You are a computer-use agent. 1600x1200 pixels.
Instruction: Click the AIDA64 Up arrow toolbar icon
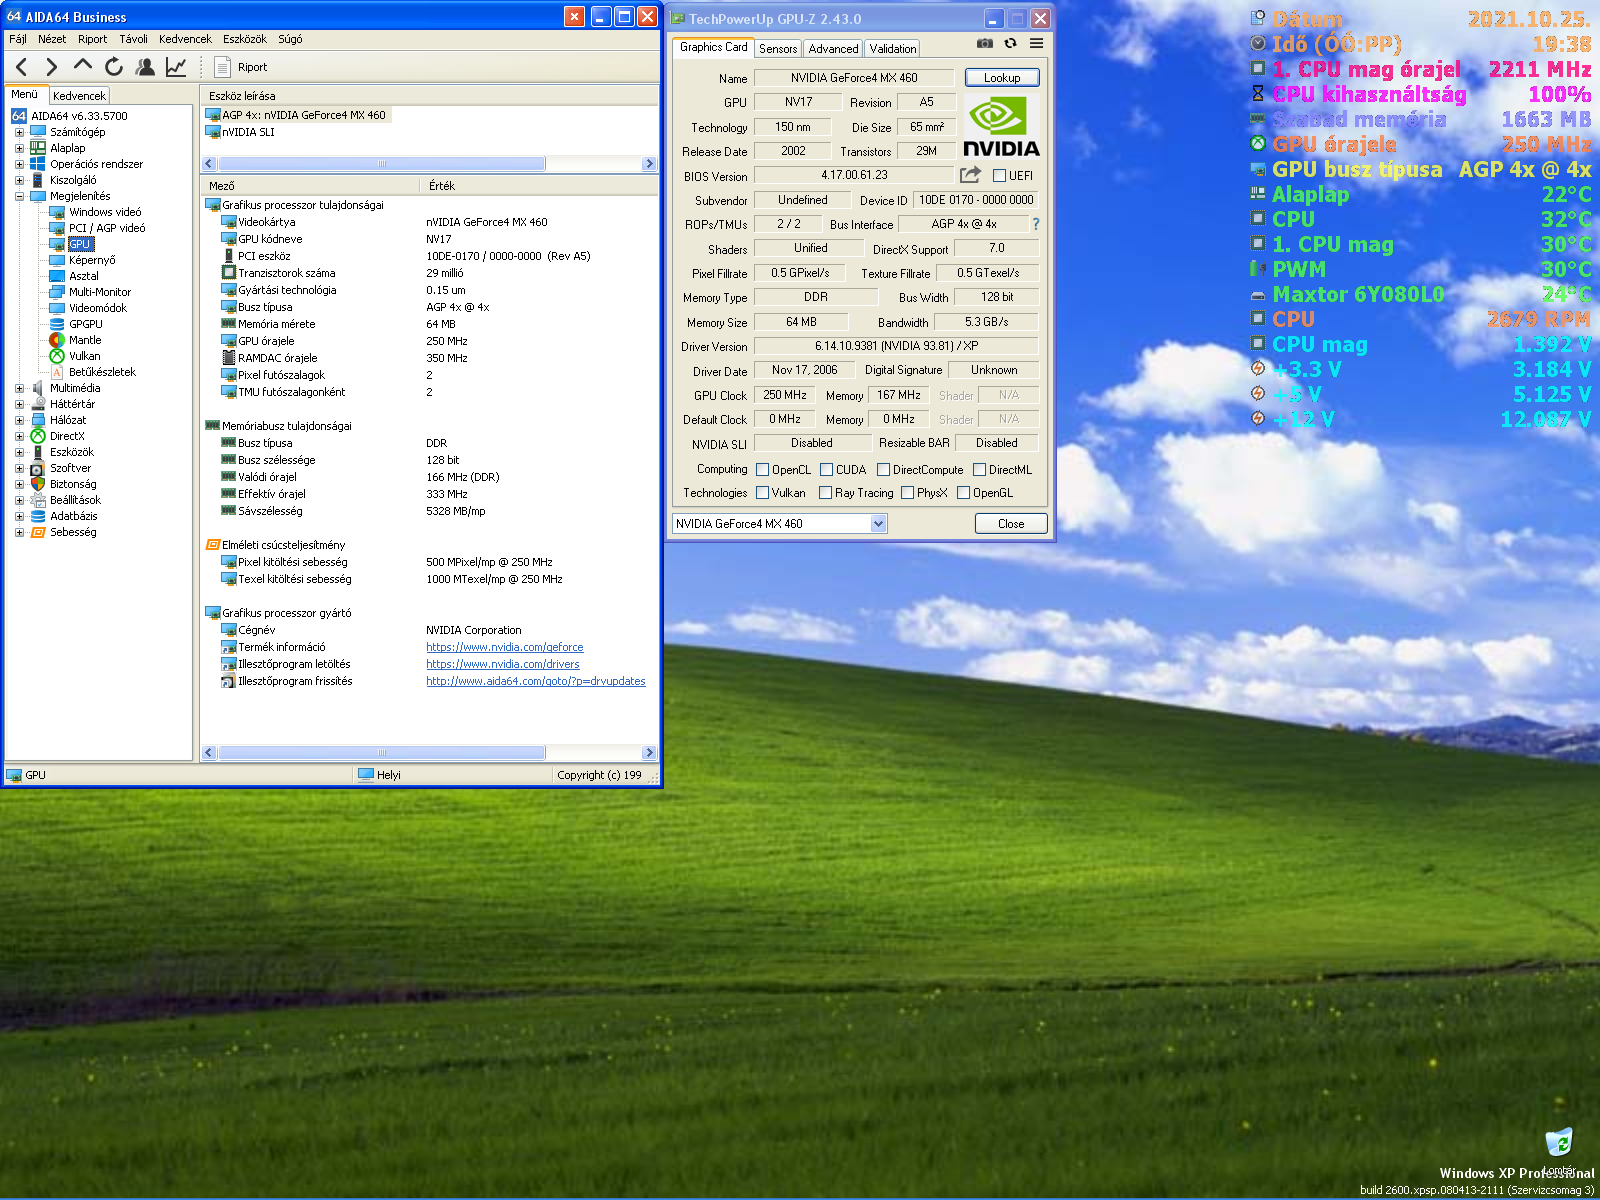pyautogui.click(x=83, y=66)
